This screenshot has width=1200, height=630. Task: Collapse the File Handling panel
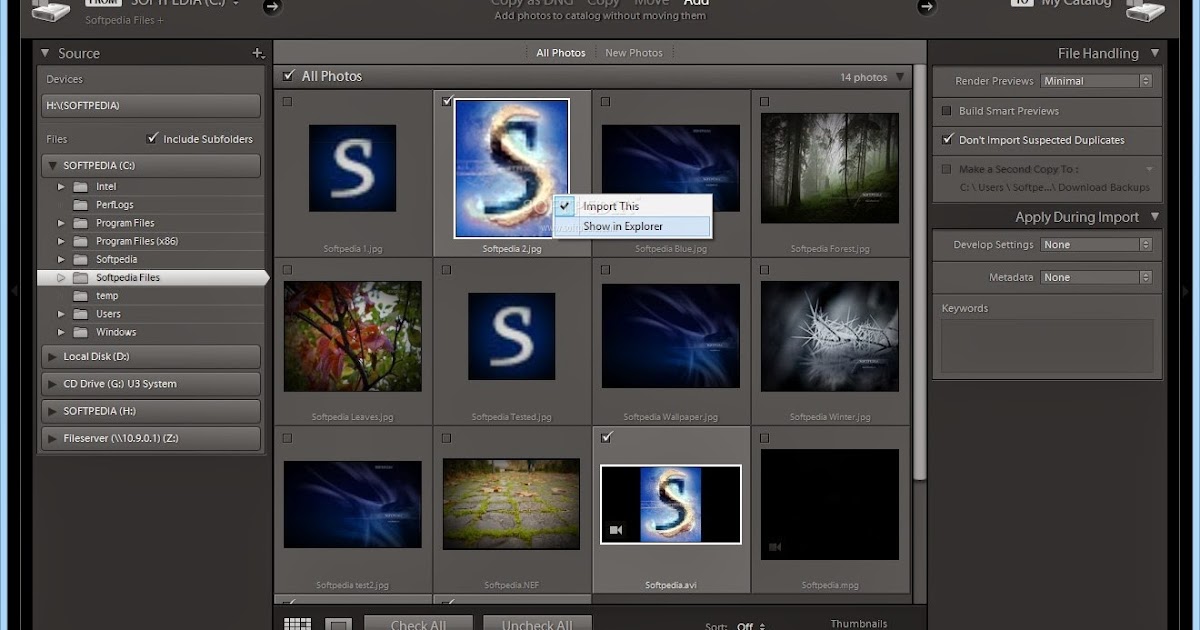(x=1155, y=53)
